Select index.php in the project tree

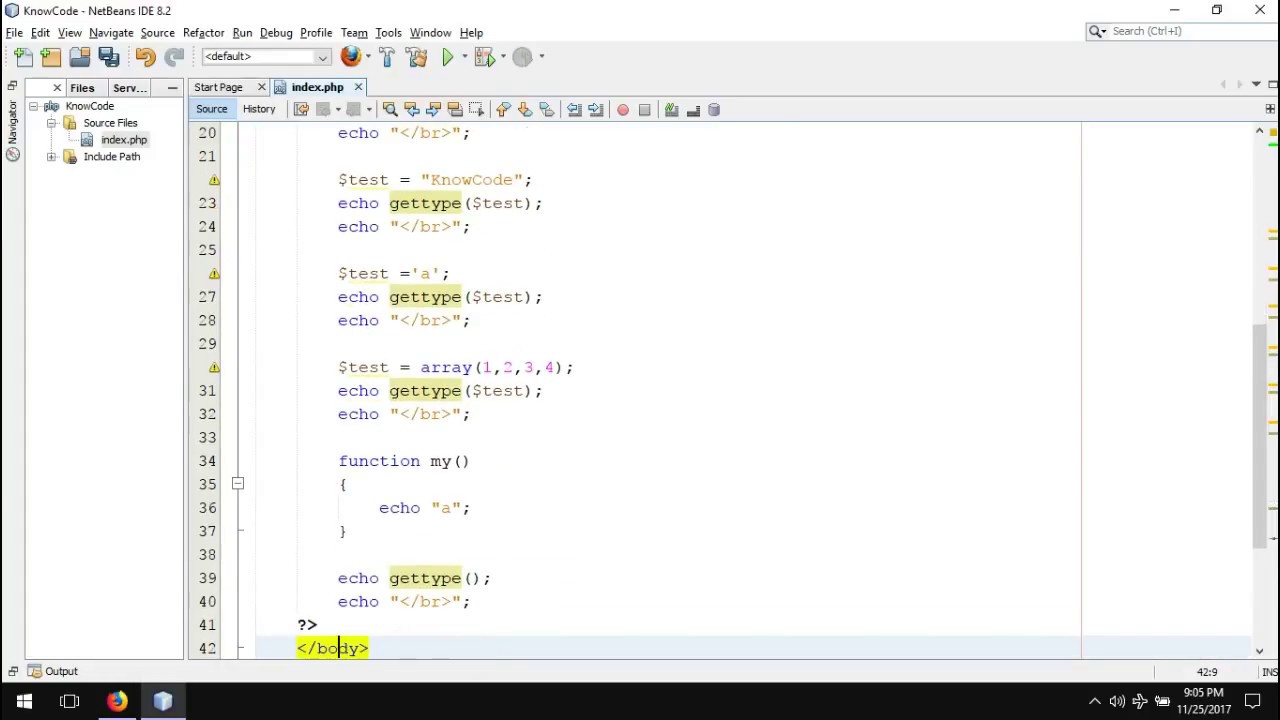123,140
